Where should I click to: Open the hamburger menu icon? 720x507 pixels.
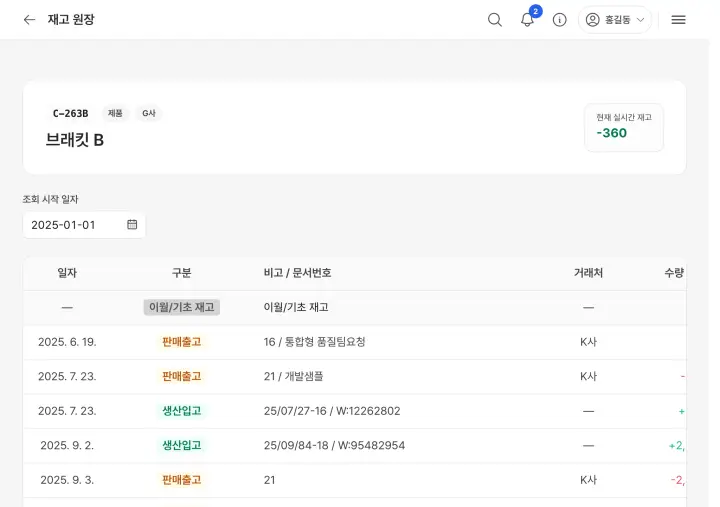pyautogui.click(x=678, y=20)
